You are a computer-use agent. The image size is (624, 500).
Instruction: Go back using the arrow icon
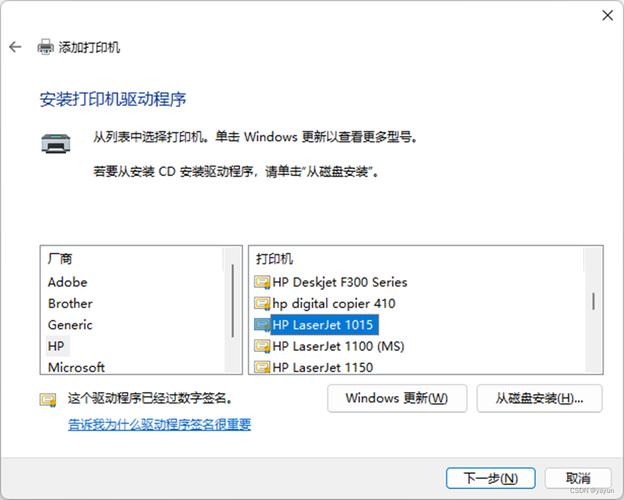pos(15,47)
